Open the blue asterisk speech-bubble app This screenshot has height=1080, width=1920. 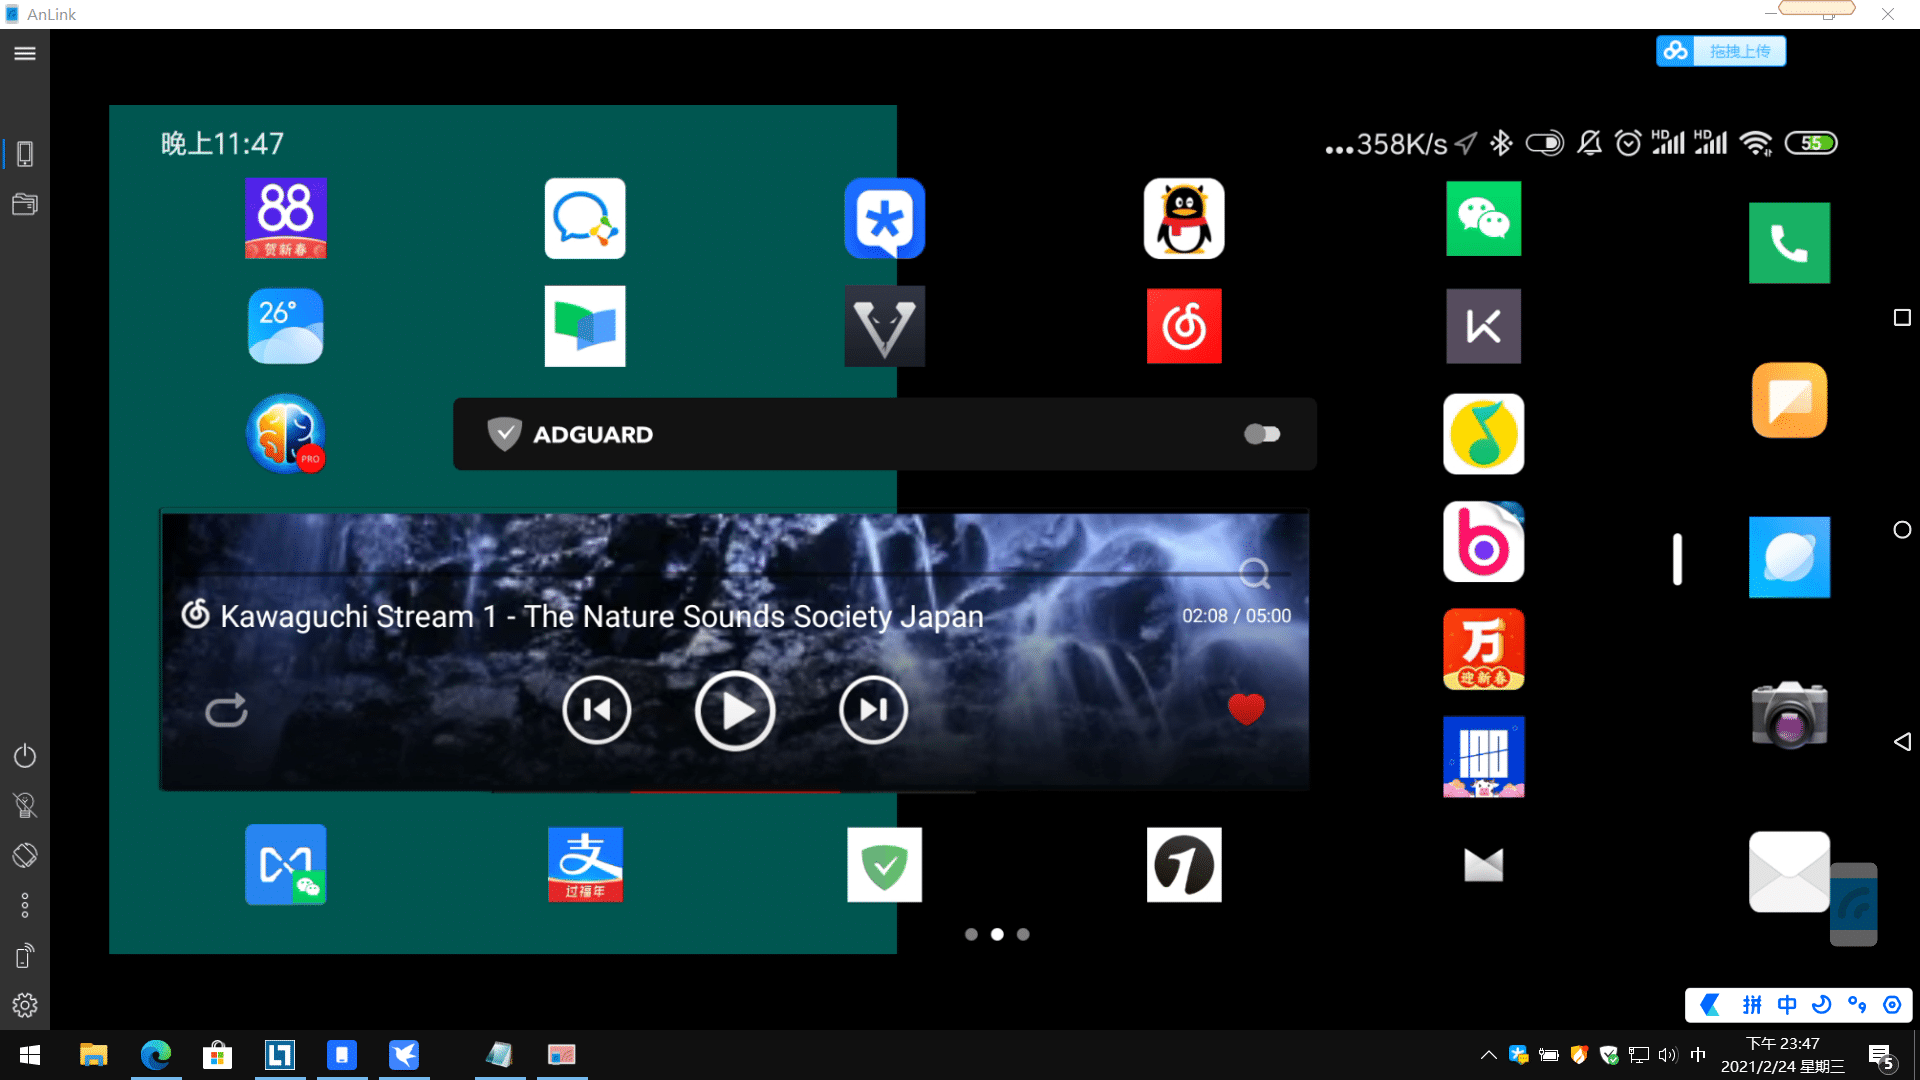point(885,219)
